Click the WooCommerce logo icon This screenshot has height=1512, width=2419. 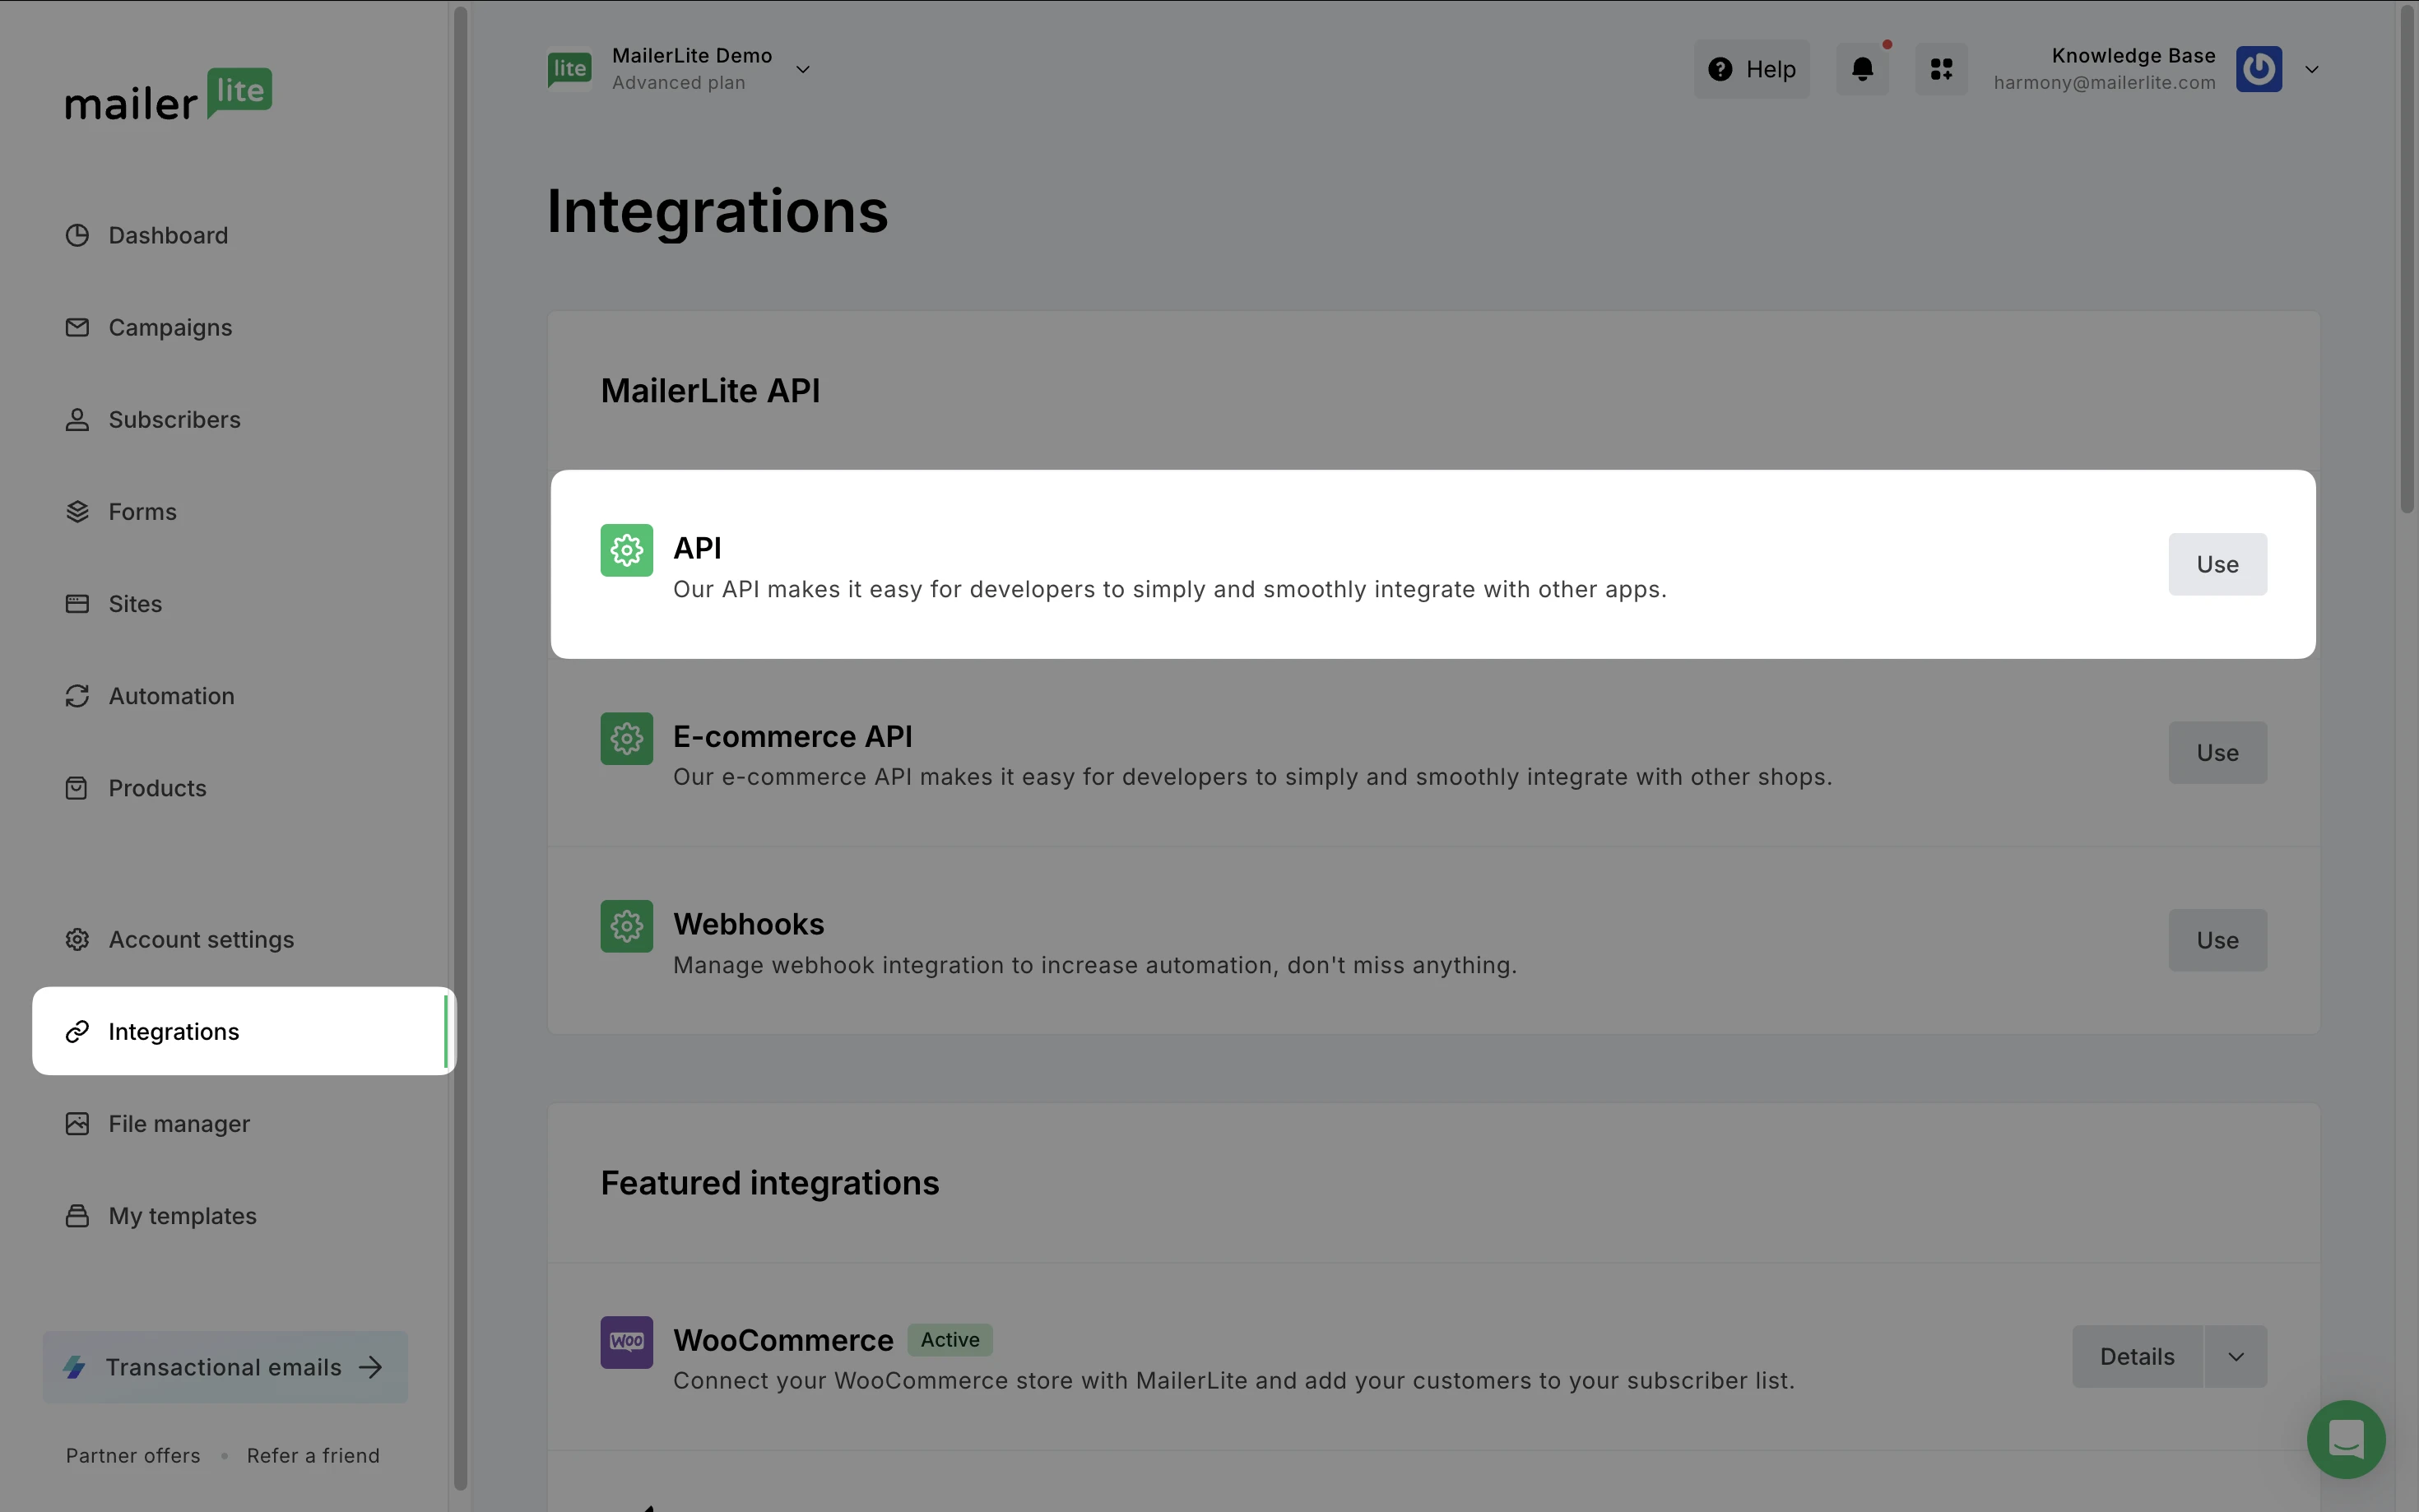click(627, 1342)
